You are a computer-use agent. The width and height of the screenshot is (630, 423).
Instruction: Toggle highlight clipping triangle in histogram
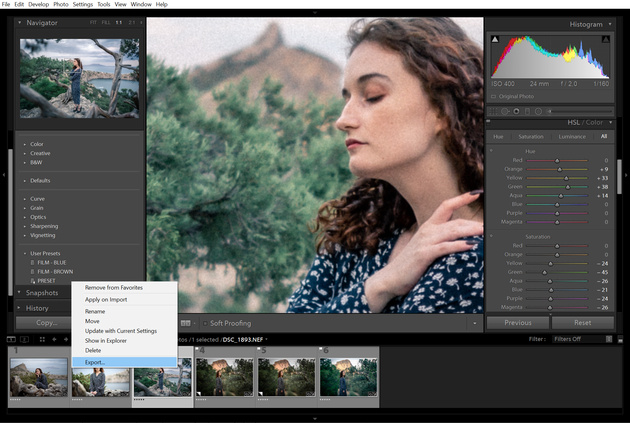pos(606,37)
